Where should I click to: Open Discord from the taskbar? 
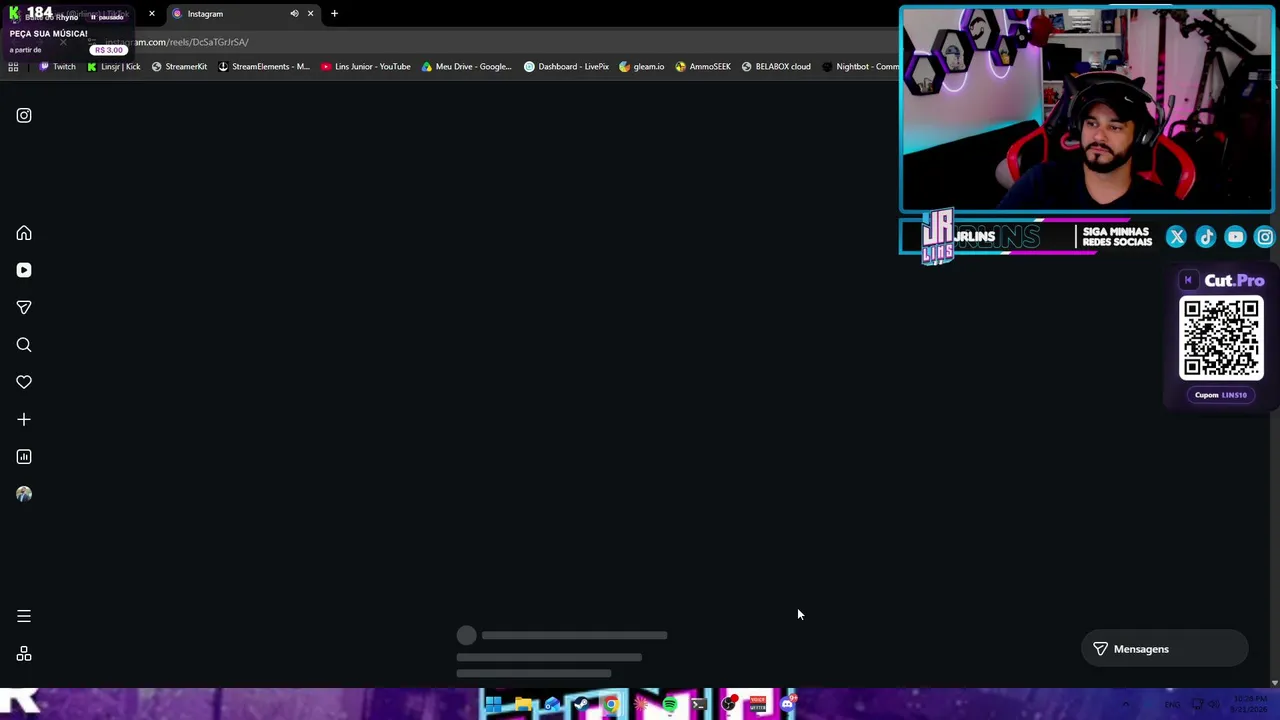point(788,705)
